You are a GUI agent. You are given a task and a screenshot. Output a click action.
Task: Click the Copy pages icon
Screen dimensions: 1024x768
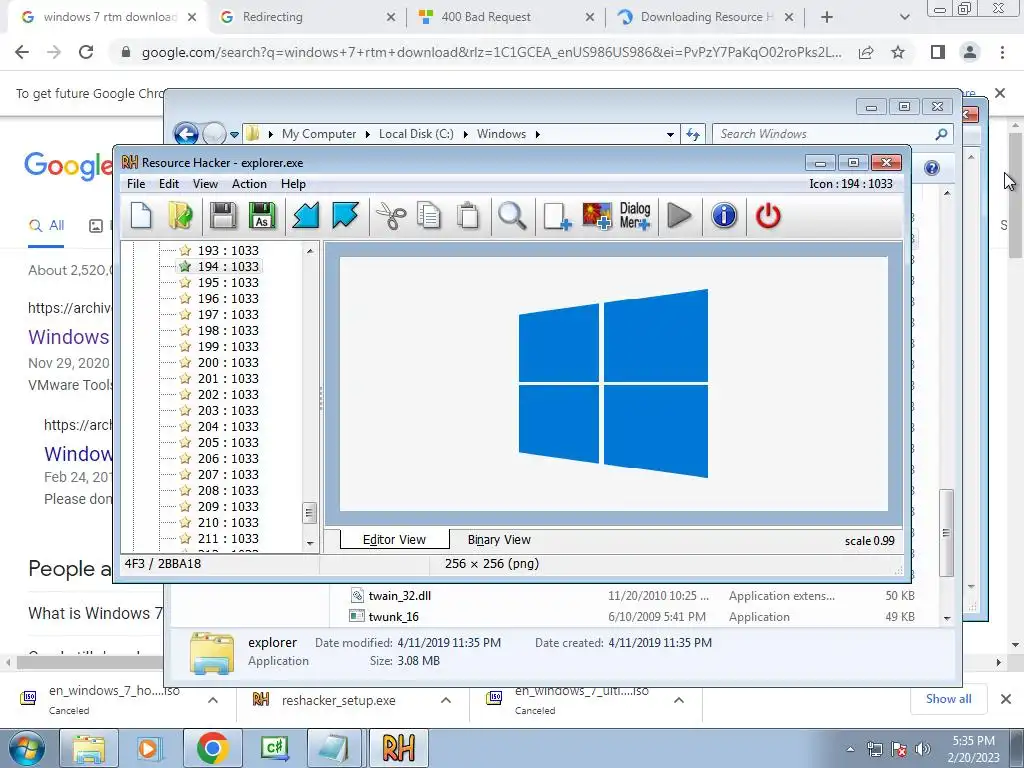429,216
